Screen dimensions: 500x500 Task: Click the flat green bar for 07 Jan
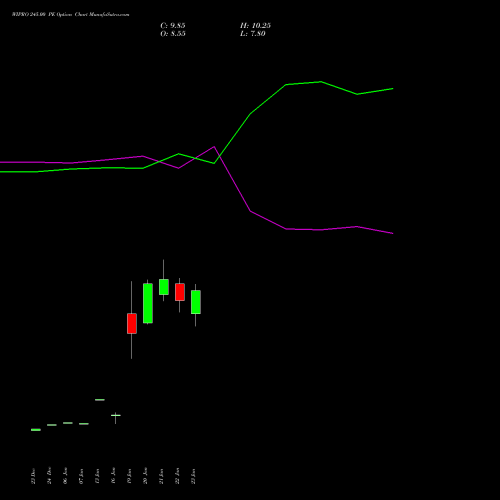click(84, 424)
